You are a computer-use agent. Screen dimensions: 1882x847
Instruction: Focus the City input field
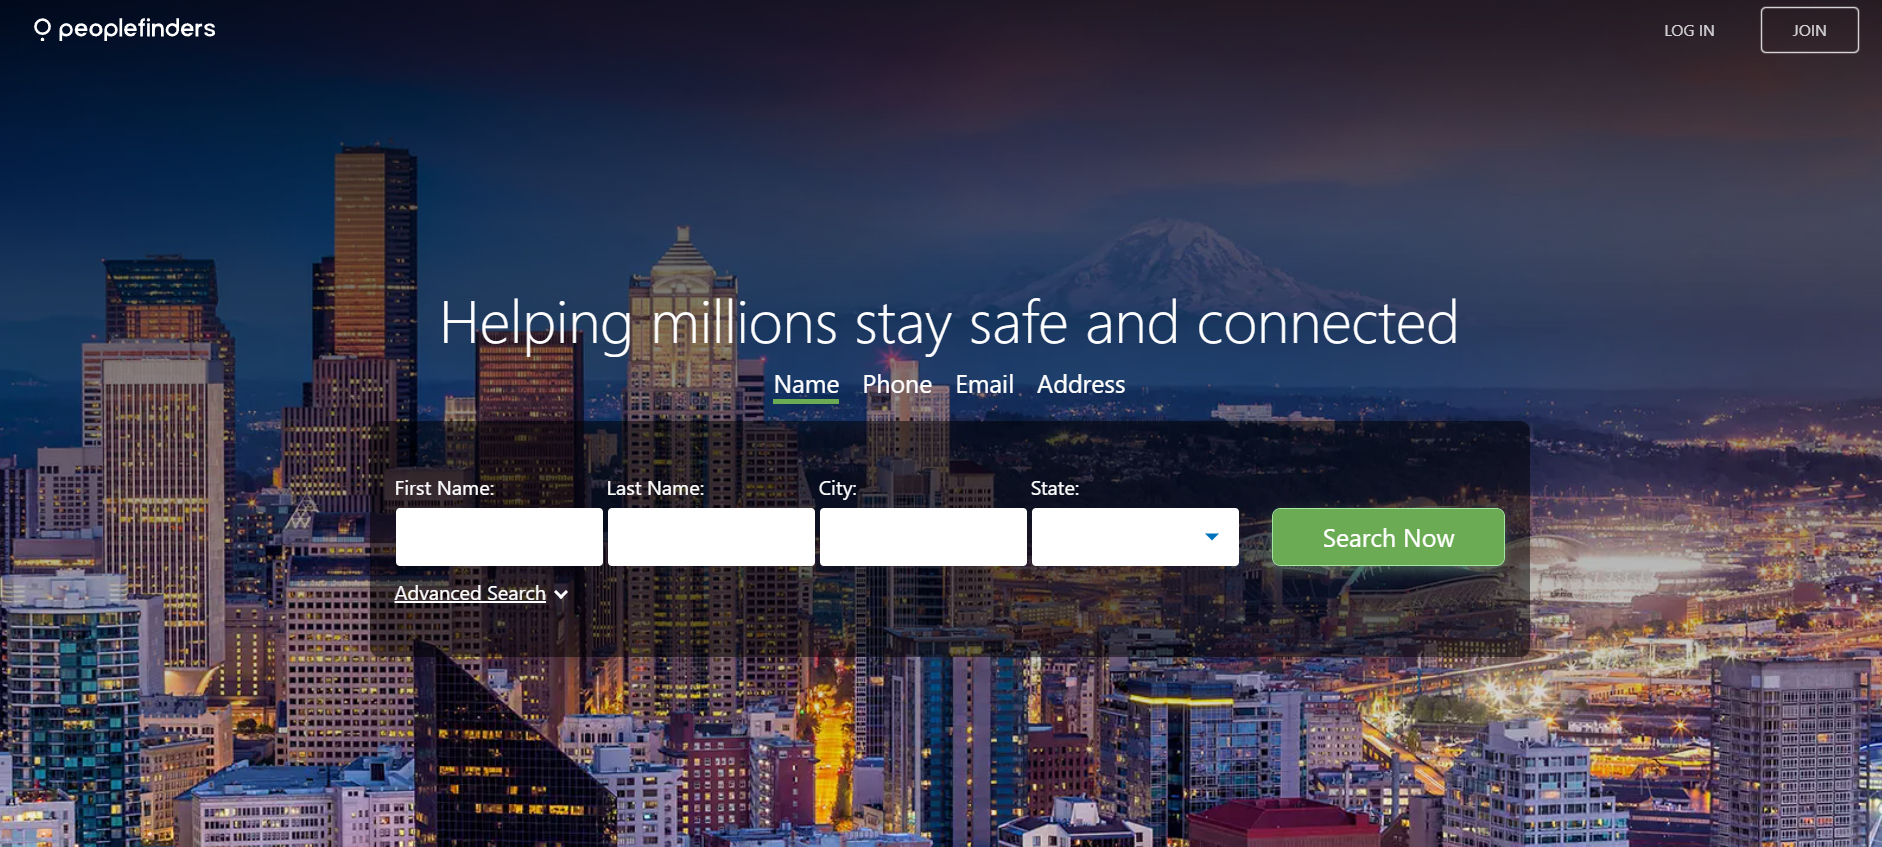click(923, 537)
